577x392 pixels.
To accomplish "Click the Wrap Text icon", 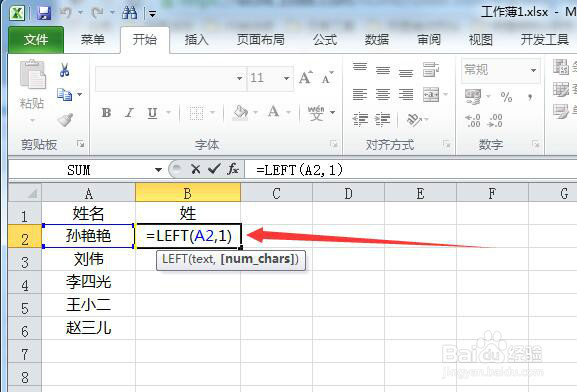I will click(x=431, y=70).
